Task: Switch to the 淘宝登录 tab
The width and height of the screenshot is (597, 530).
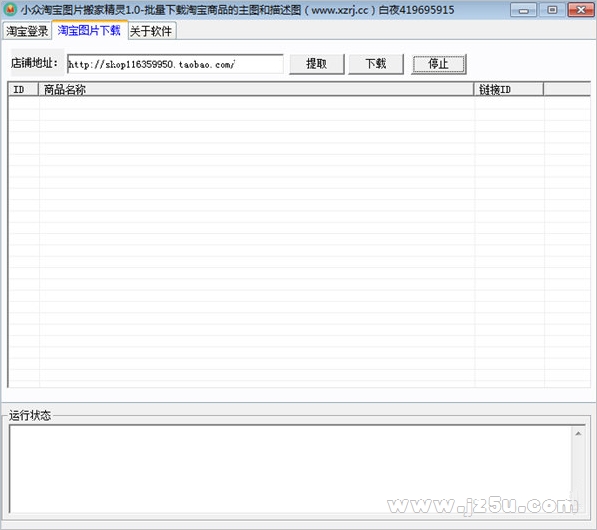Action: click(x=27, y=31)
